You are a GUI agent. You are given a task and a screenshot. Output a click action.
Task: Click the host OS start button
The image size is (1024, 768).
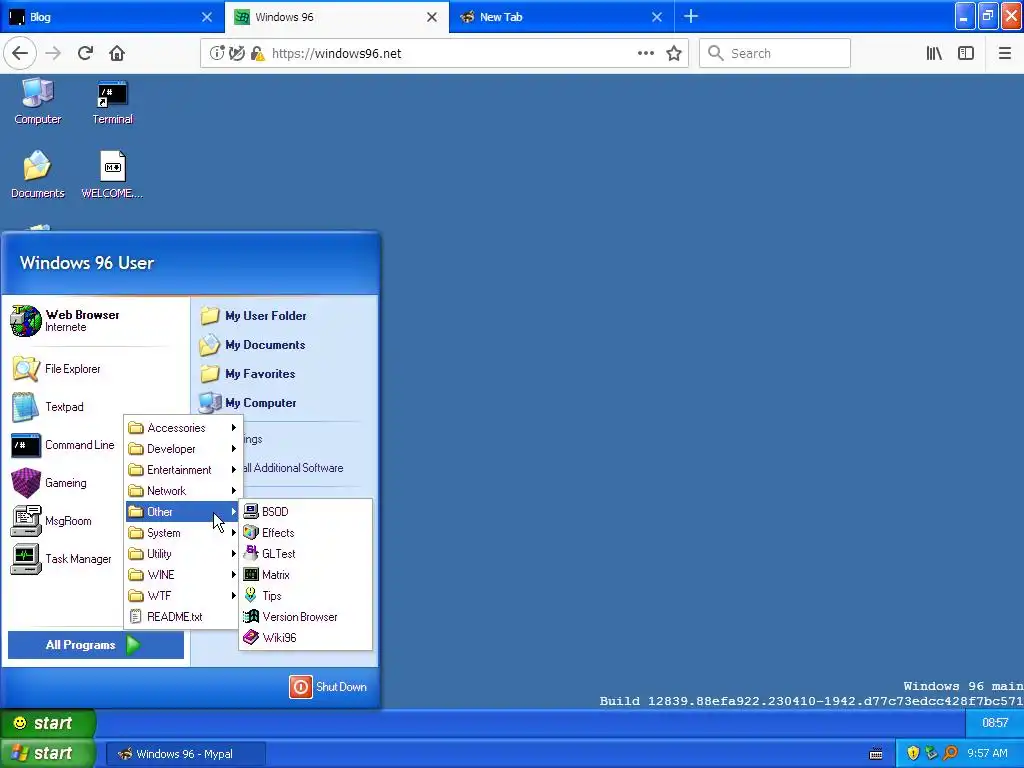click(47, 753)
